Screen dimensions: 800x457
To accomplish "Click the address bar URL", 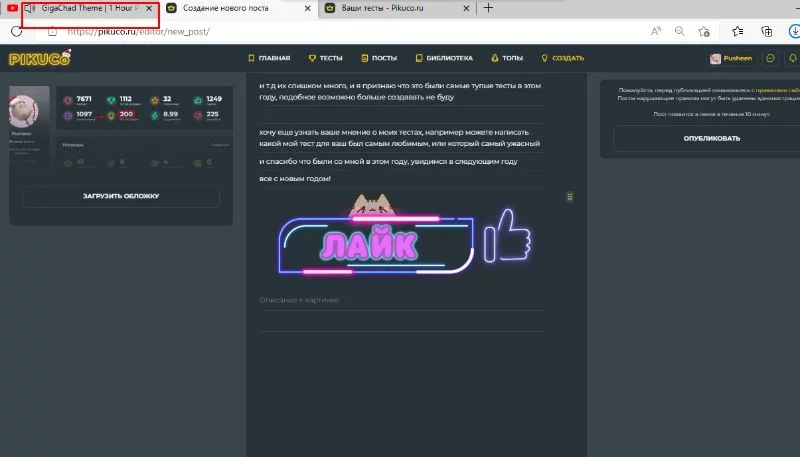I will tap(138, 31).
